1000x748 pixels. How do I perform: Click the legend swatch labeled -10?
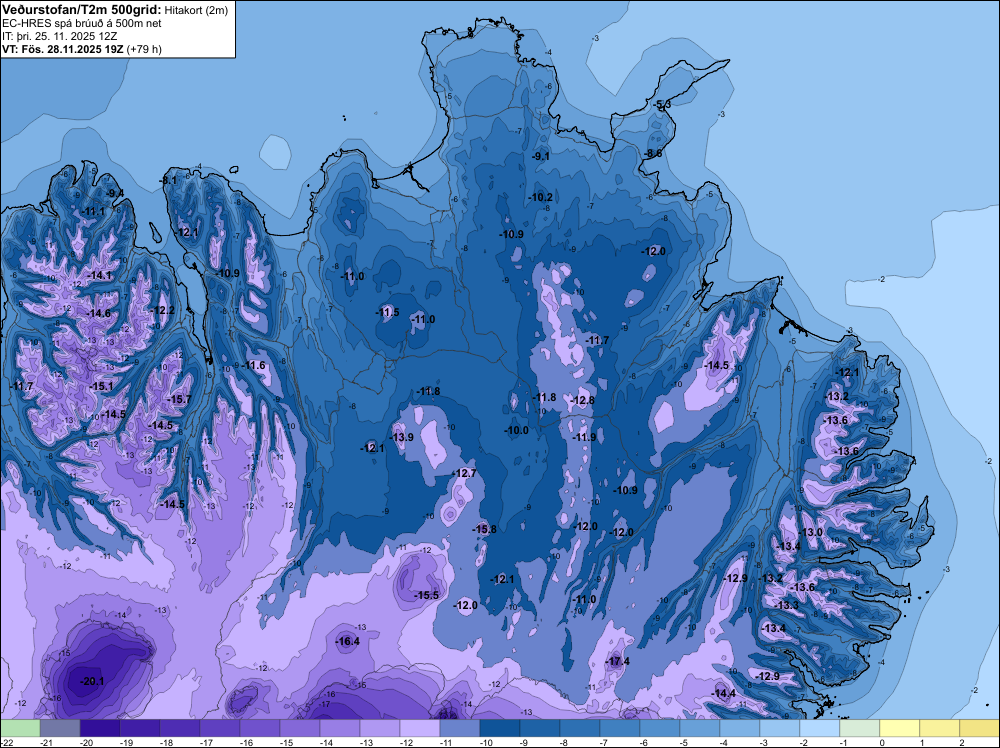coord(500,728)
